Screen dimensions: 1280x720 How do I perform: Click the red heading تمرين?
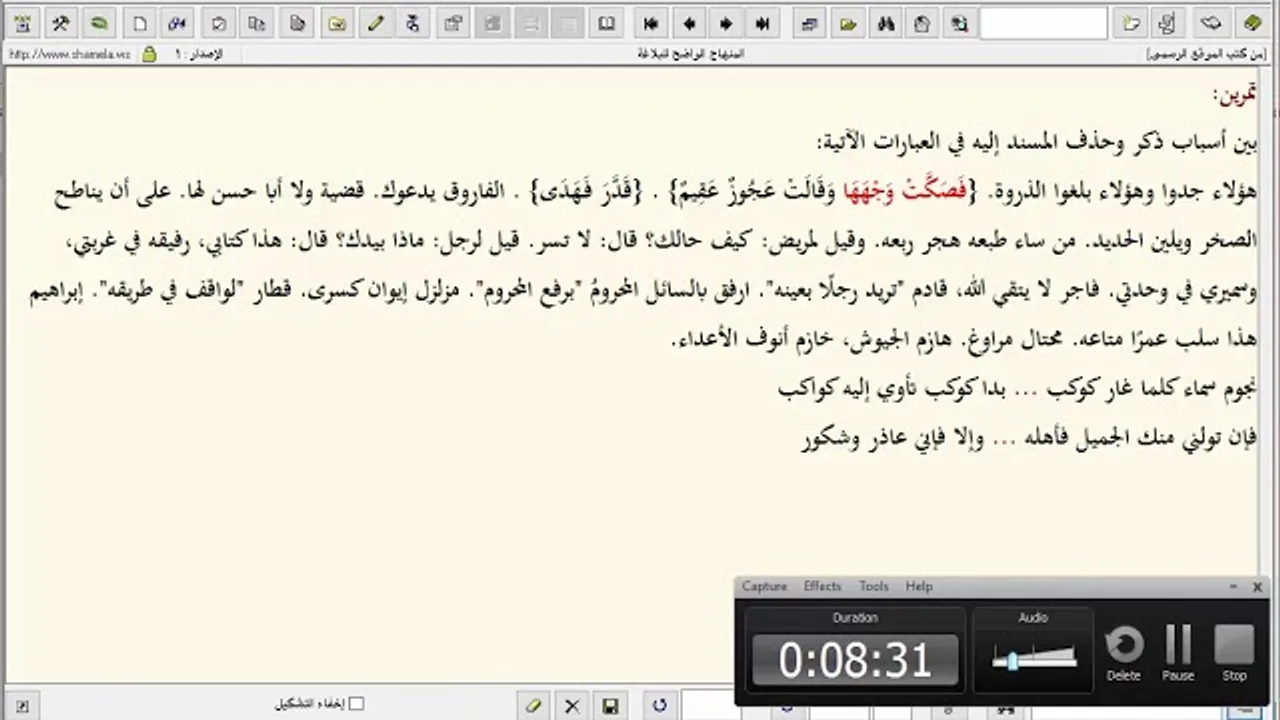[1234, 95]
